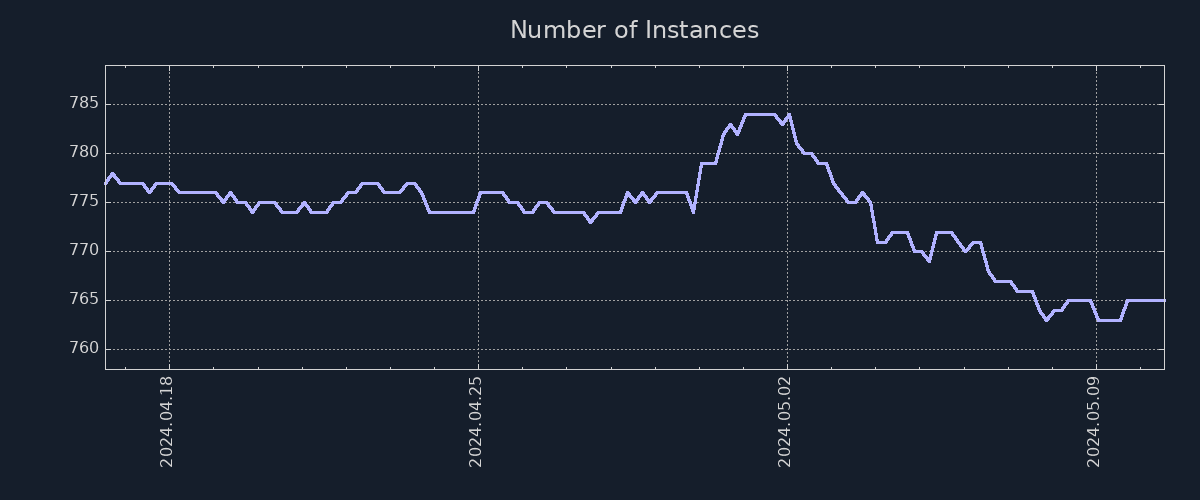Select the 2024.05.09 date label

[1095, 421]
